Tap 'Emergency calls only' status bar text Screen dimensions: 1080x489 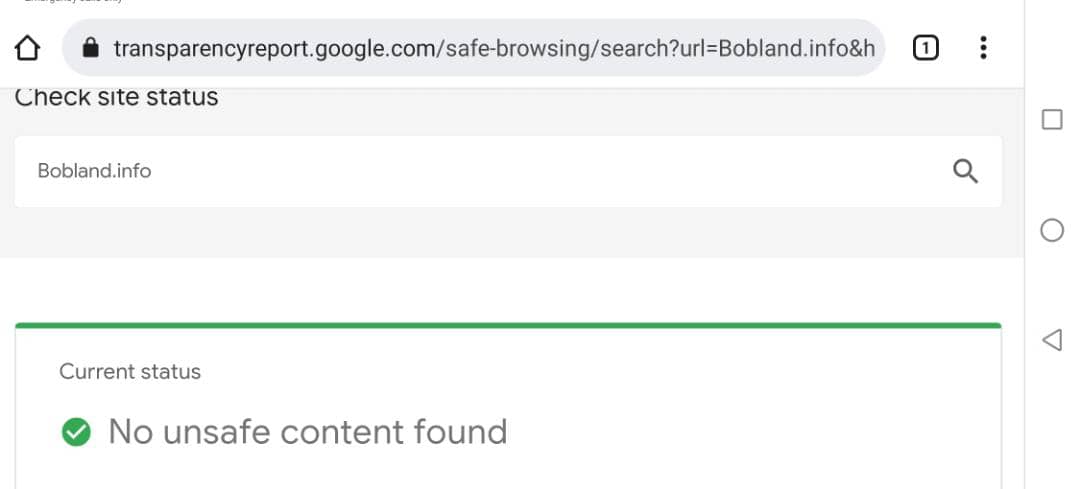coord(72,1)
